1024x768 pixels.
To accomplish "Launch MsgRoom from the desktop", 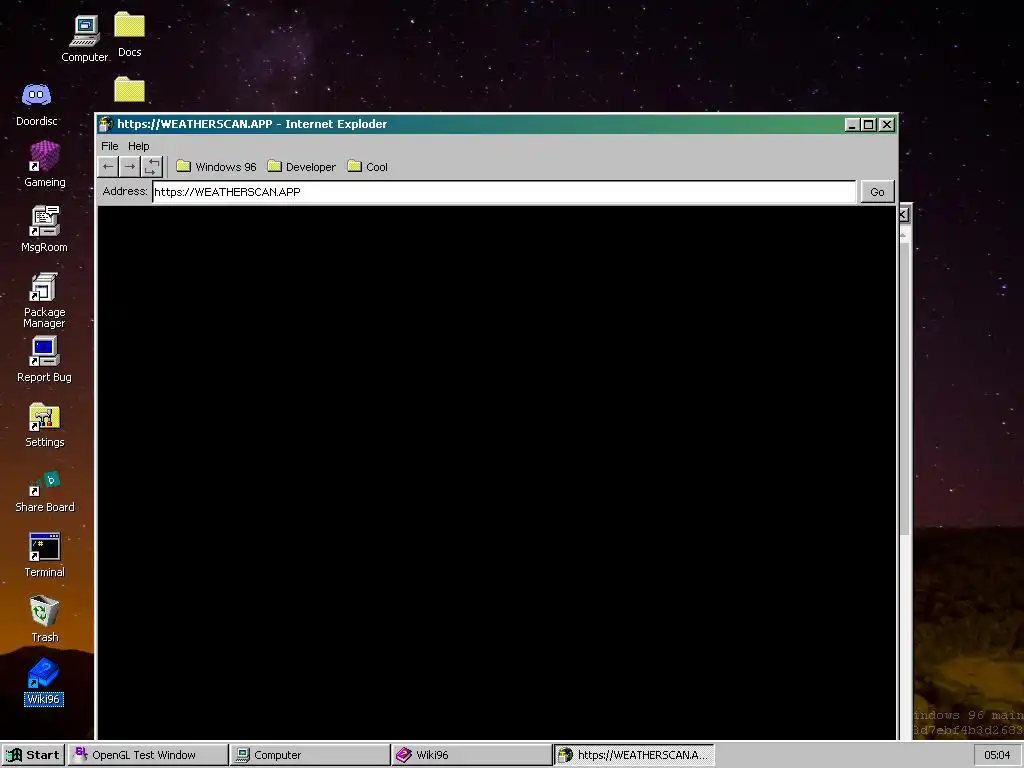I will [x=44, y=229].
